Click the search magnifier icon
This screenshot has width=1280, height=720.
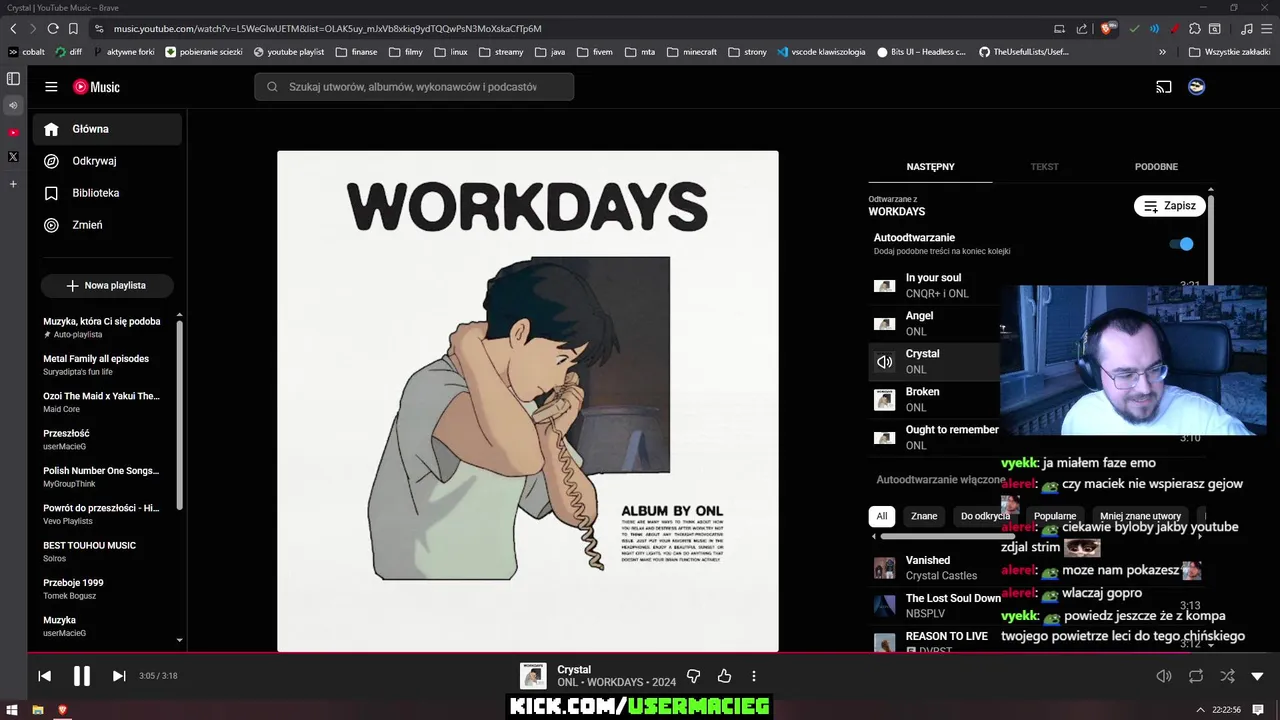click(272, 87)
